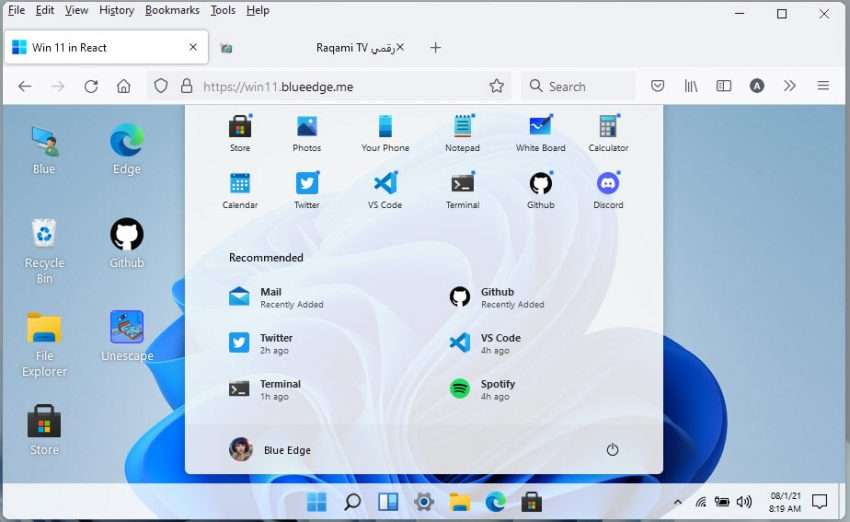Click the battery tray icon
This screenshot has width=850, height=522.
[x=722, y=502]
